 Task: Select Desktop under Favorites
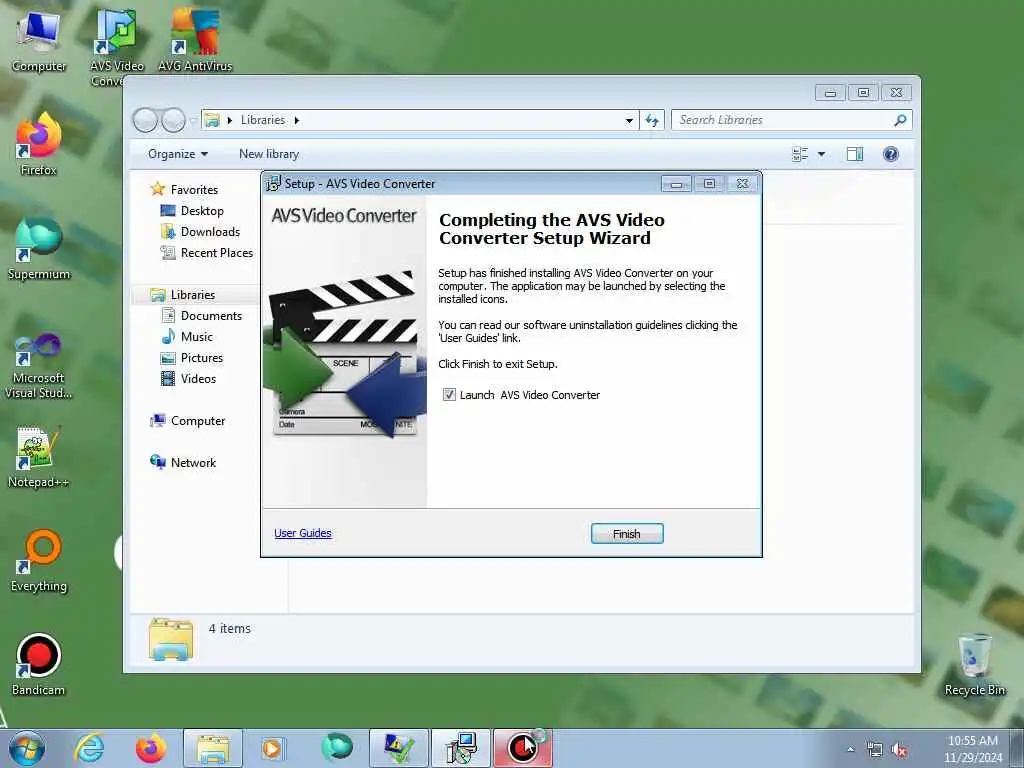click(202, 210)
